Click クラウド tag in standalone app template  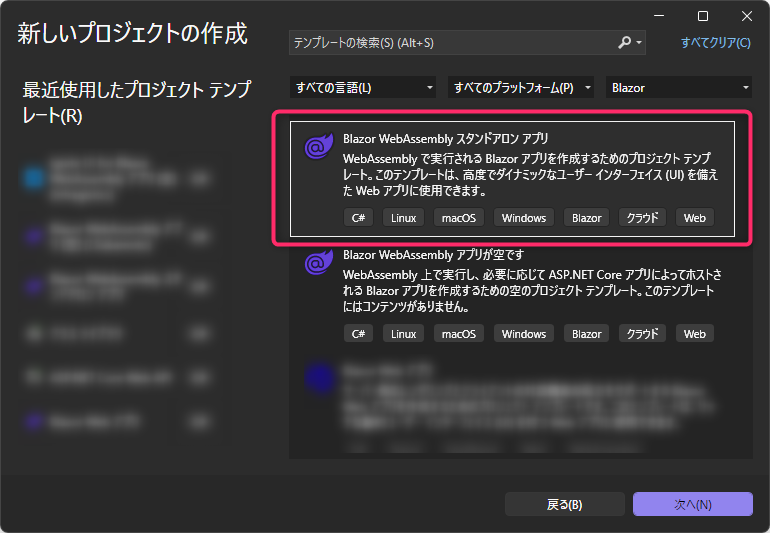pos(642,218)
